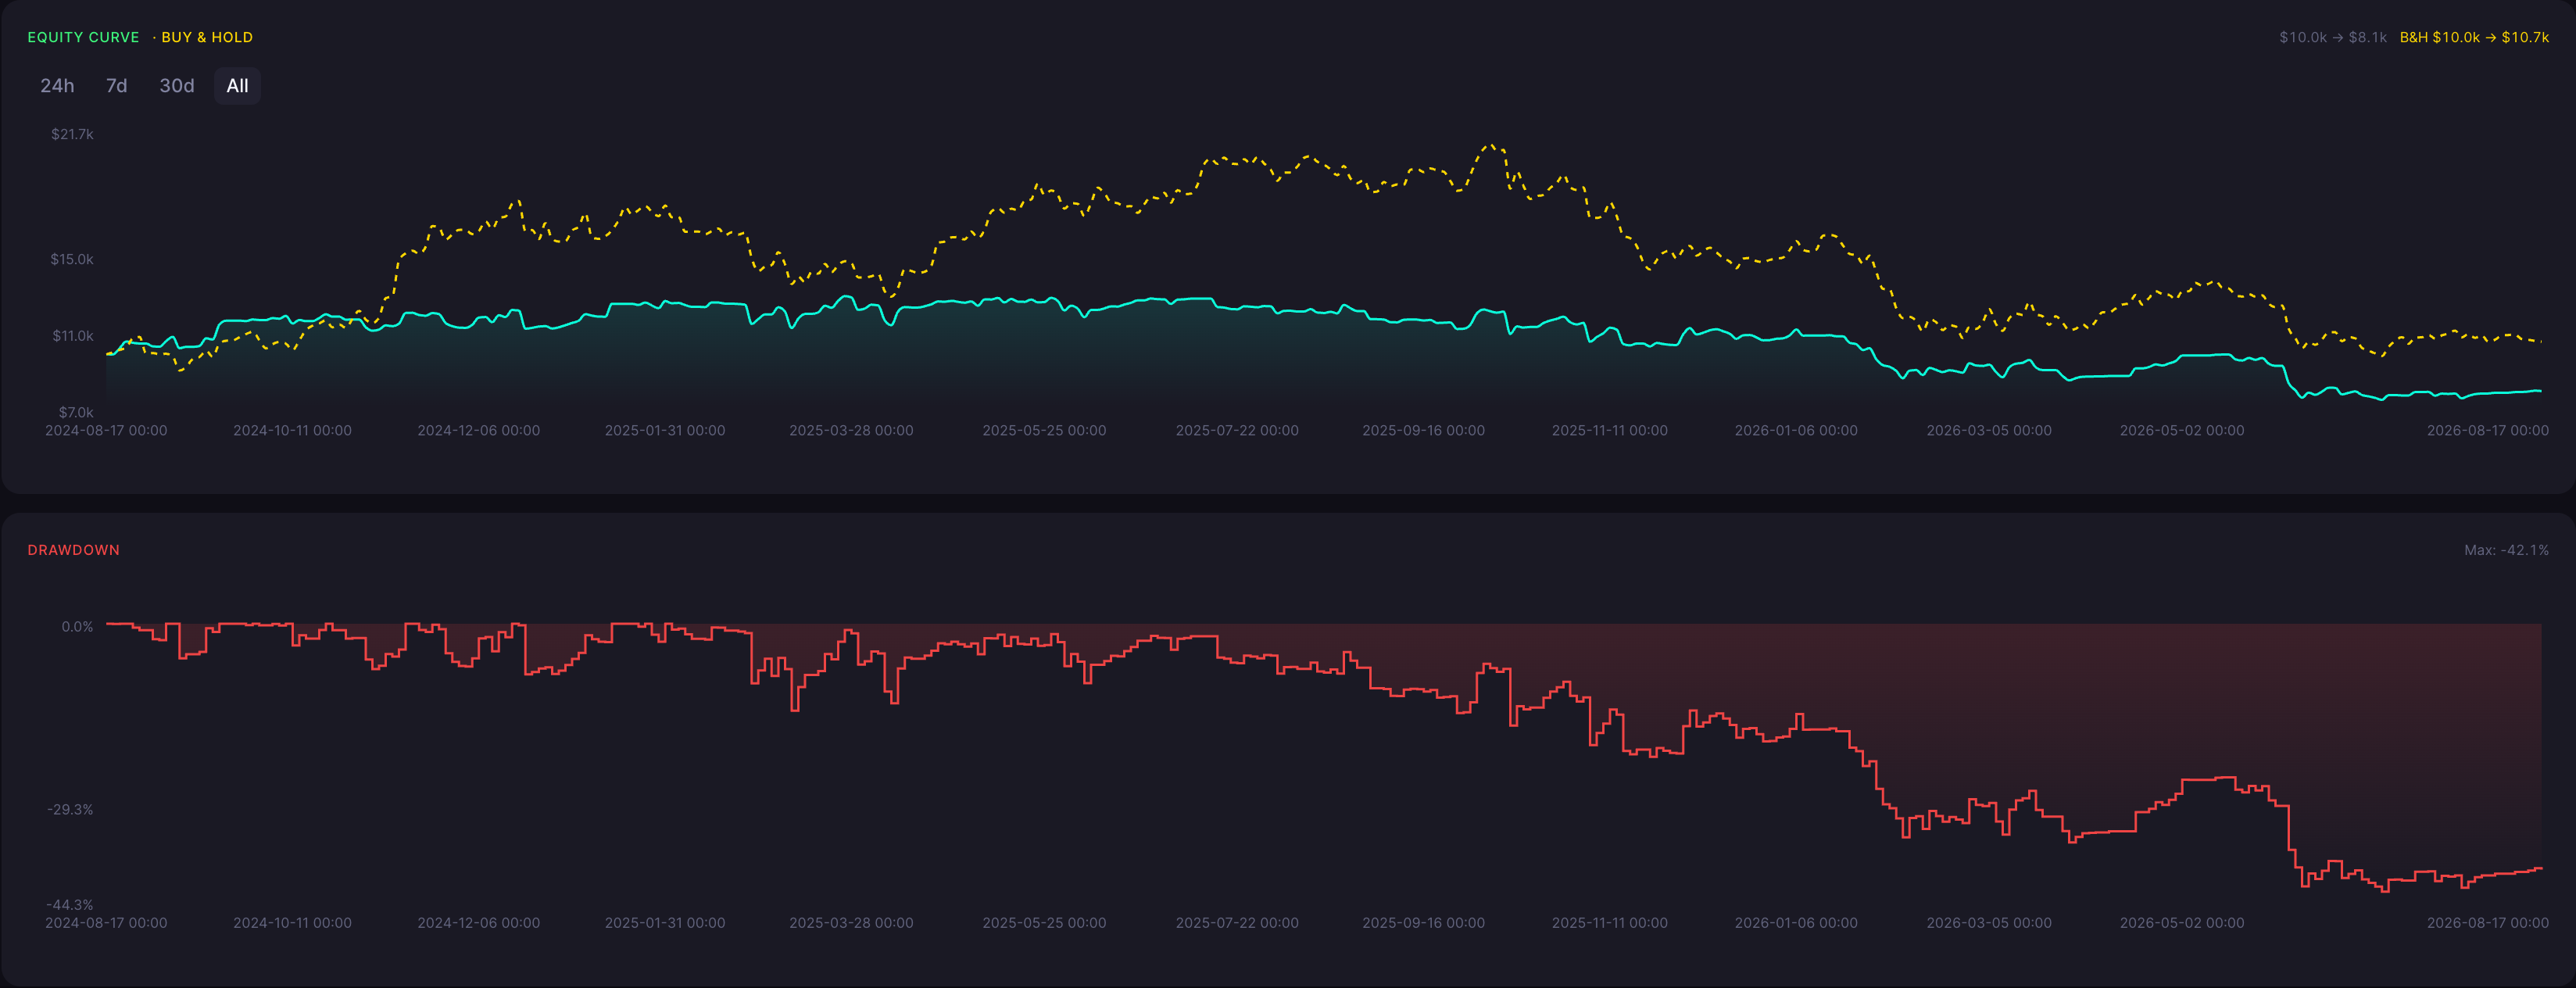Switch the equity chart to 24h range
The image size is (2576, 988).
coord(57,86)
